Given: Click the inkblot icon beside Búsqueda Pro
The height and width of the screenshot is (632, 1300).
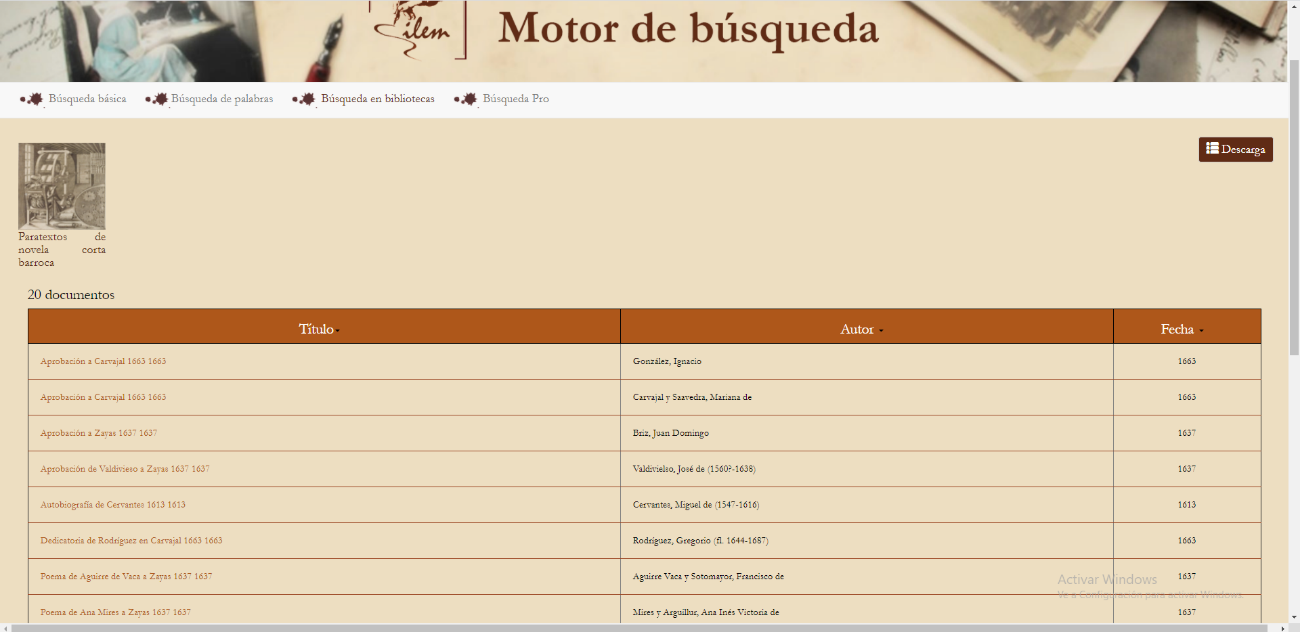Looking at the screenshot, I should (469, 99).
